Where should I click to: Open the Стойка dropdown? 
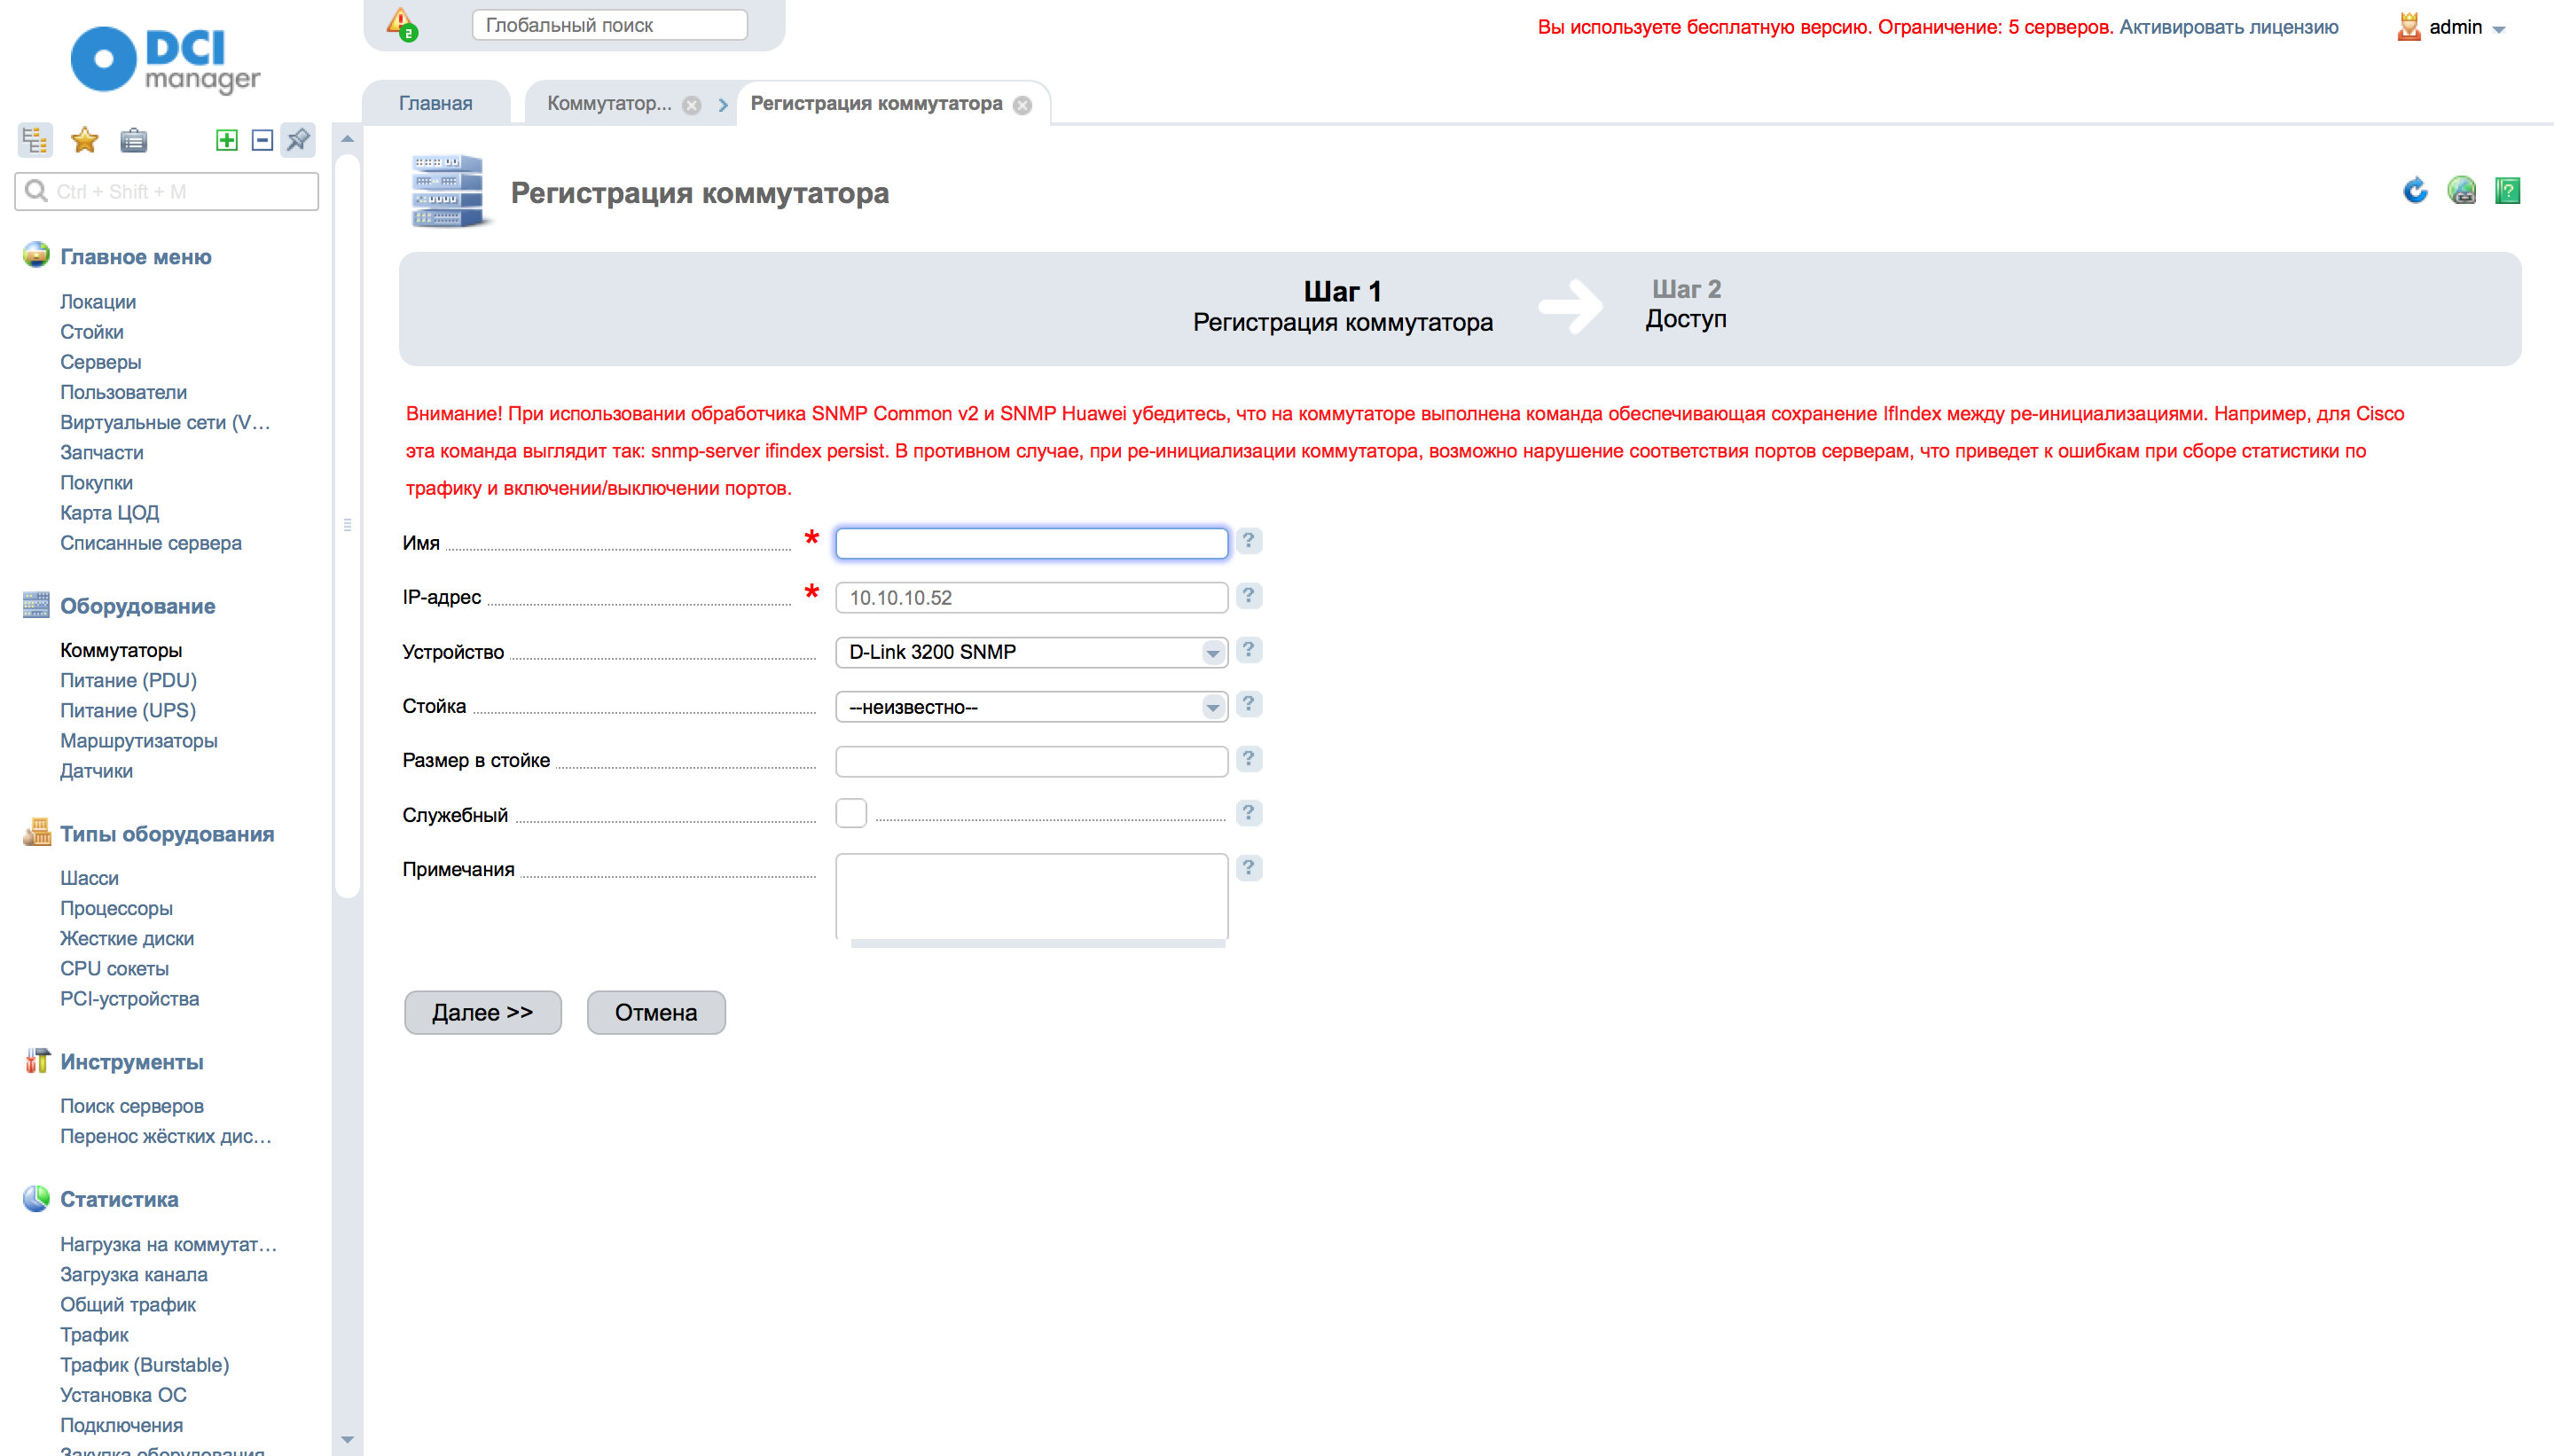[1031, 707]
